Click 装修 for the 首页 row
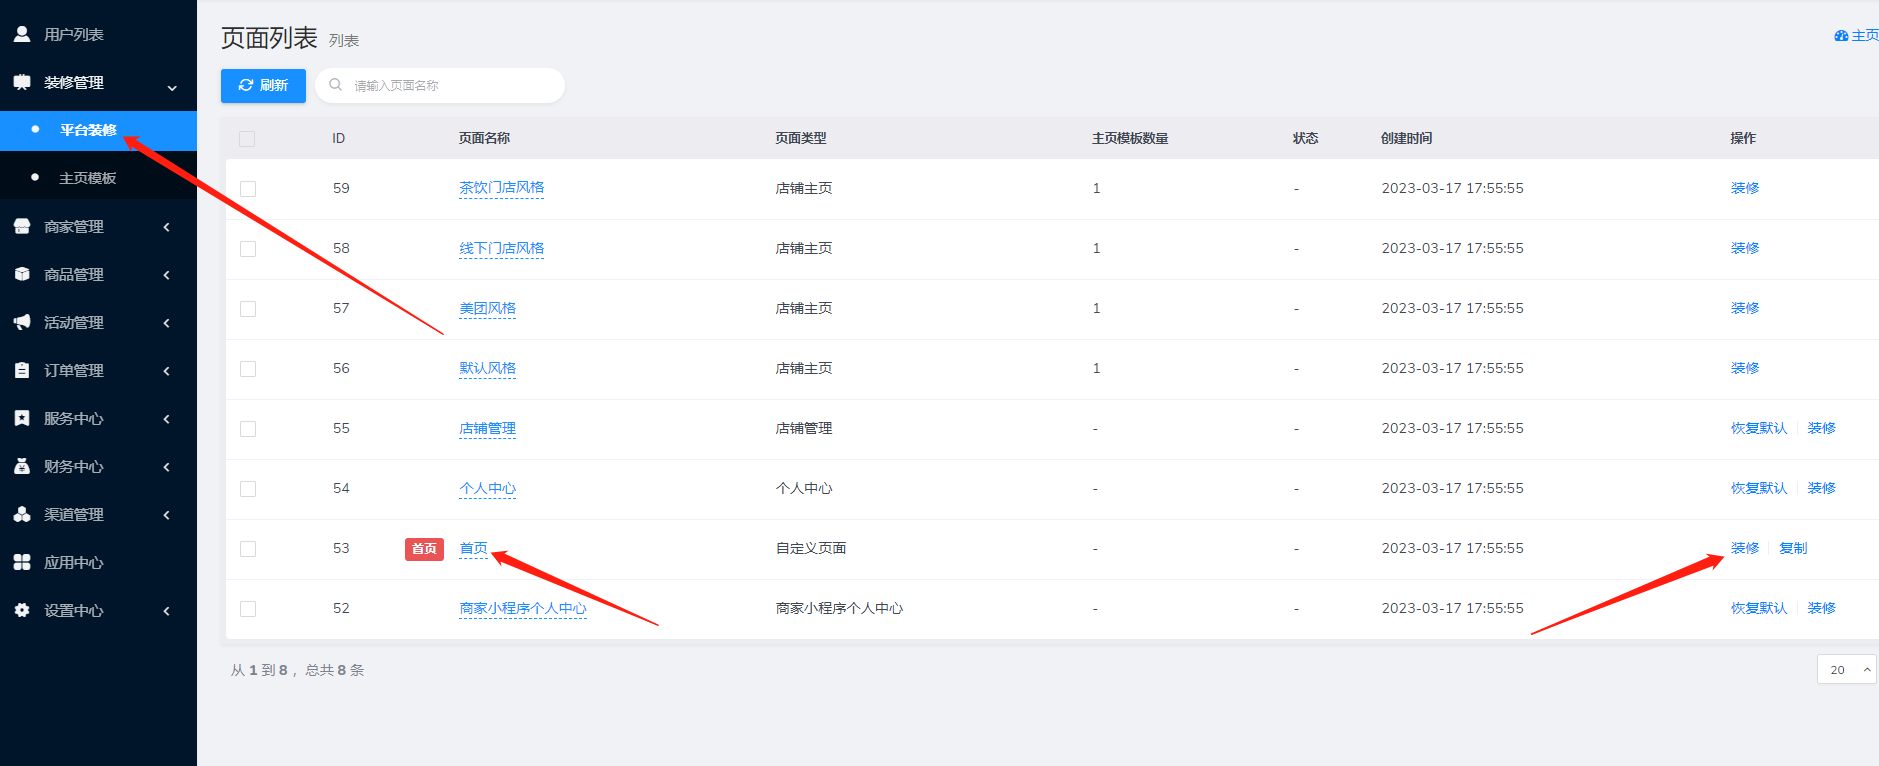This screenshot has width=1879, height=766. coord(1745,548)
